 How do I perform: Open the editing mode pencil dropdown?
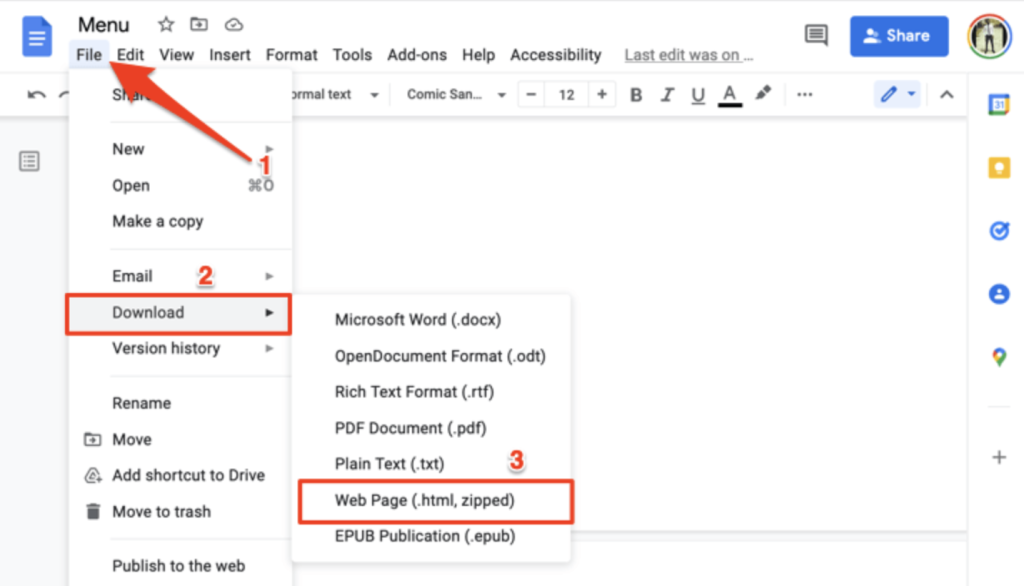pyautogui.click(x=897, y=95)
